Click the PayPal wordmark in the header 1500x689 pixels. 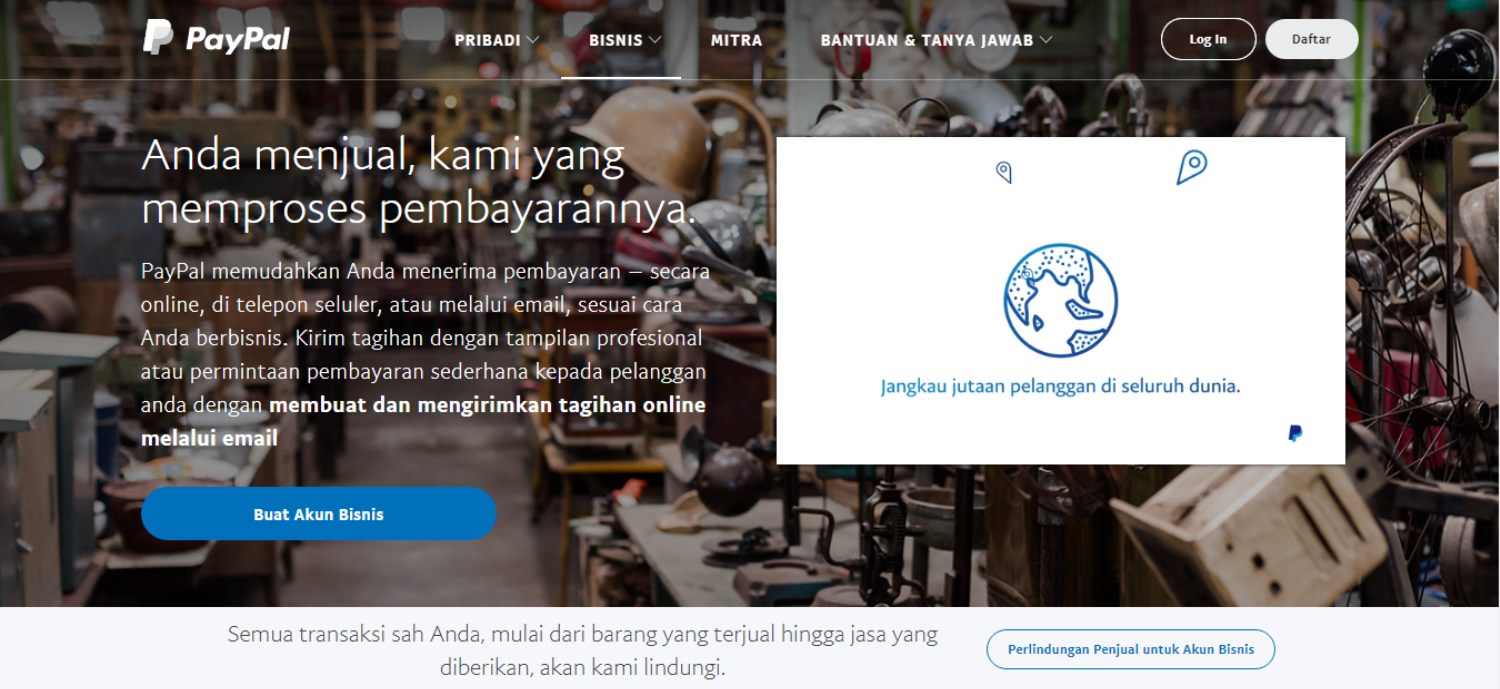click(238, 39)
